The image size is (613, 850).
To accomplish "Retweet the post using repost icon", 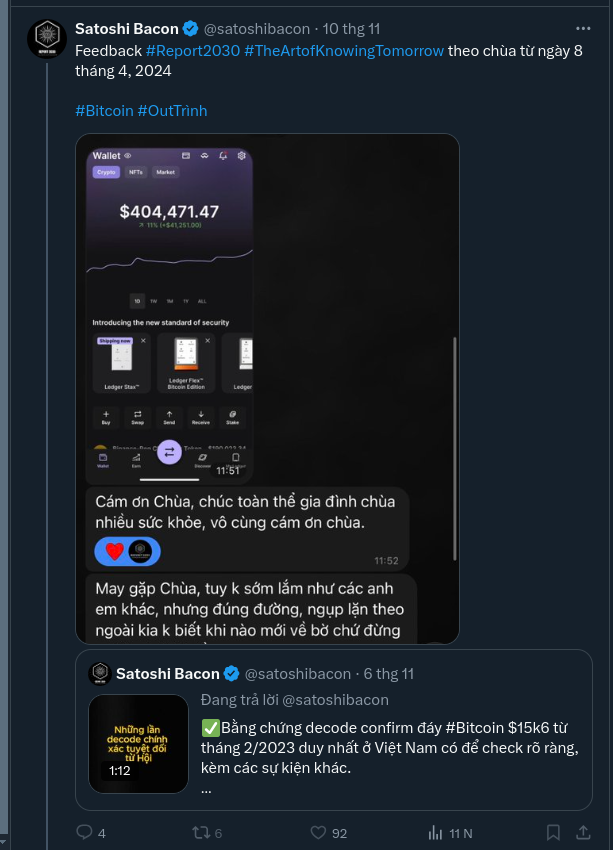I will point(201,832).
